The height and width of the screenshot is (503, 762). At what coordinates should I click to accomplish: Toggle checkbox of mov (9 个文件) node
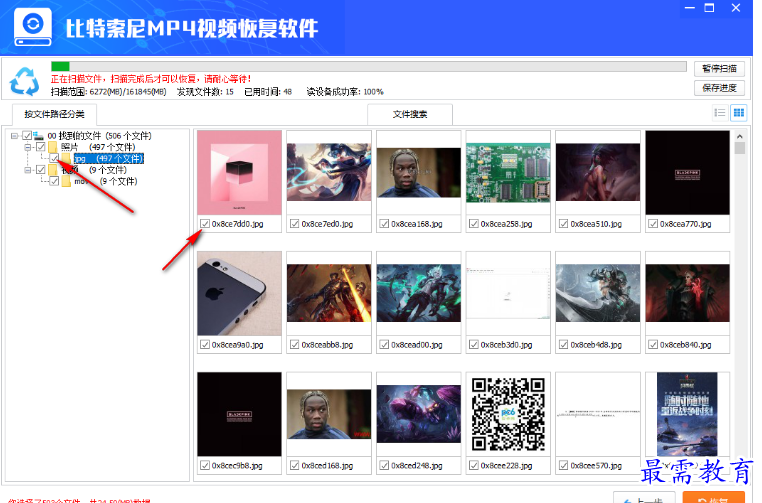click(54, 181)
